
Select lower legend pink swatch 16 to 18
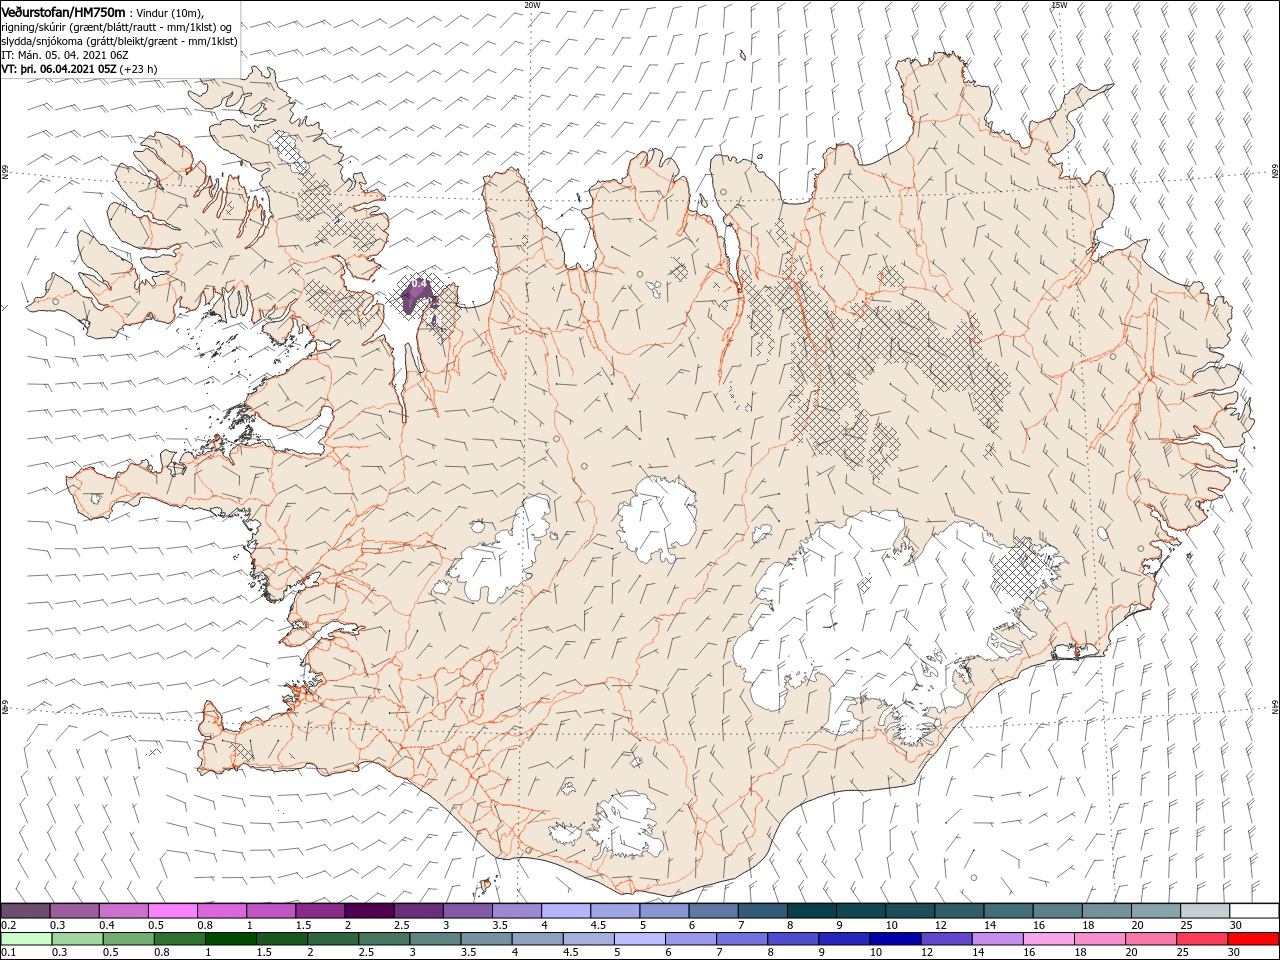(1048, 939)
